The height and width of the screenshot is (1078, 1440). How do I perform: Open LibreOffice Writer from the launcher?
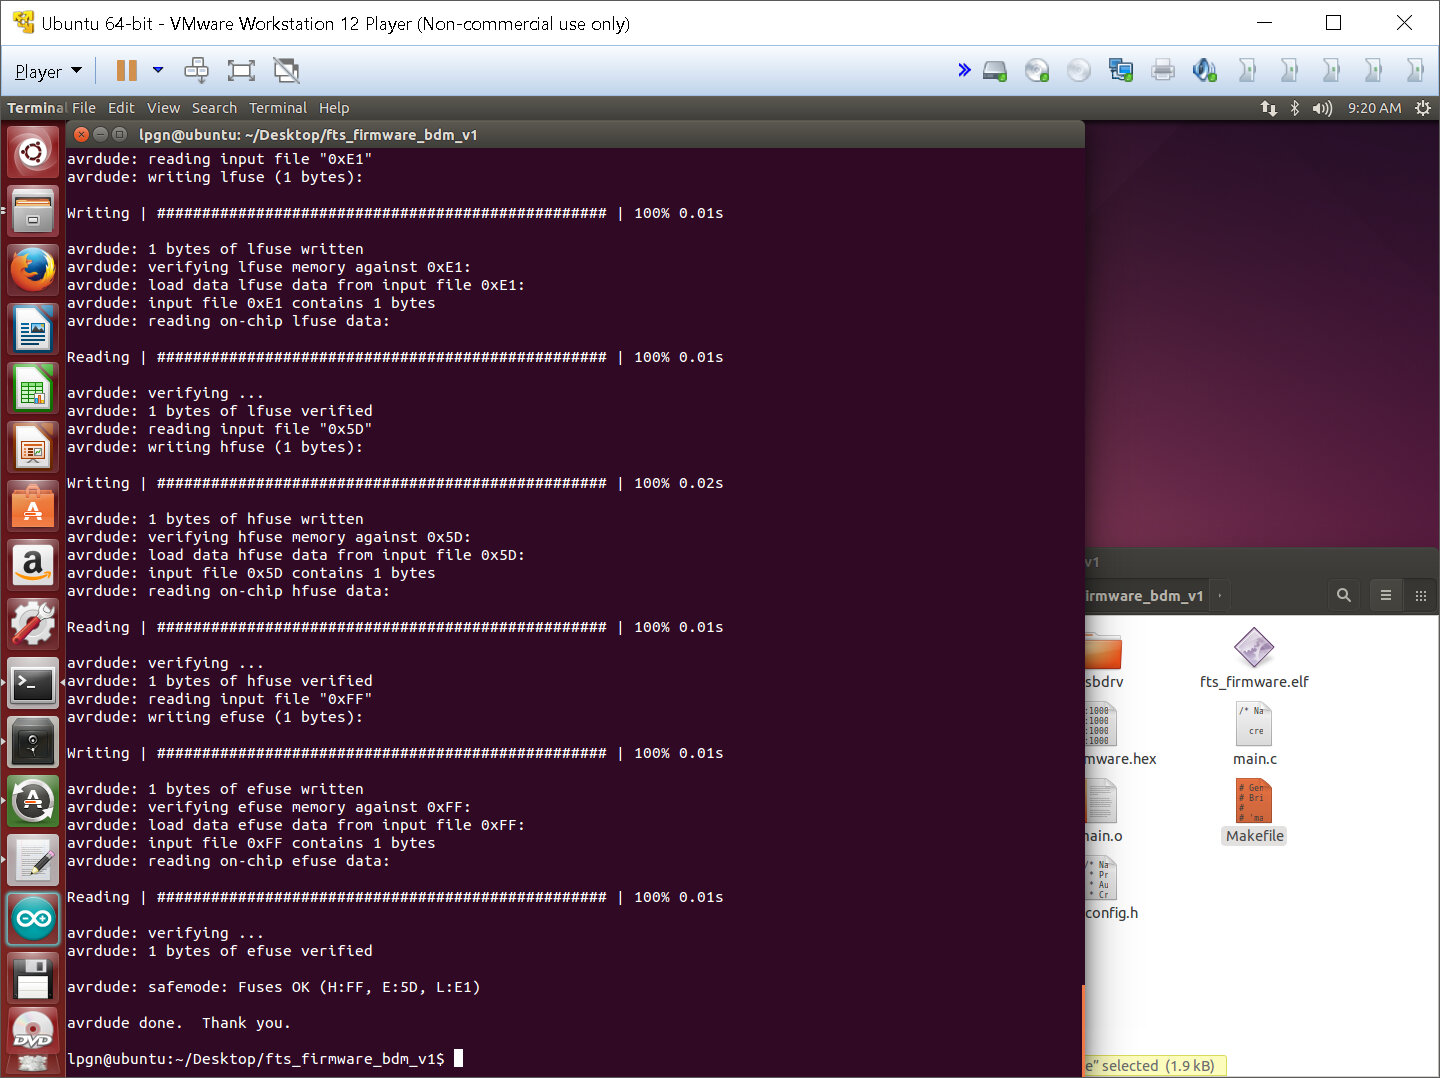[x=33, y=330]
